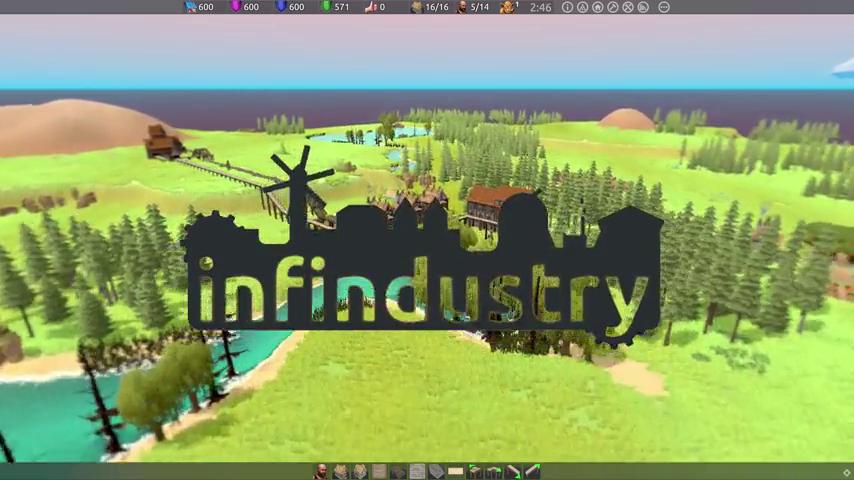Click the light-blue crystal resource icon

tap(191, 7)
